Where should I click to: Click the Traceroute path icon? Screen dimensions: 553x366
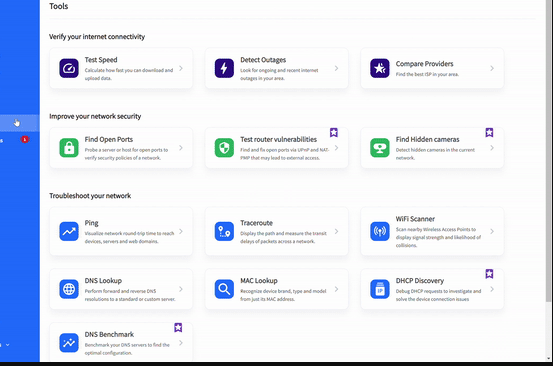(224, 231)
